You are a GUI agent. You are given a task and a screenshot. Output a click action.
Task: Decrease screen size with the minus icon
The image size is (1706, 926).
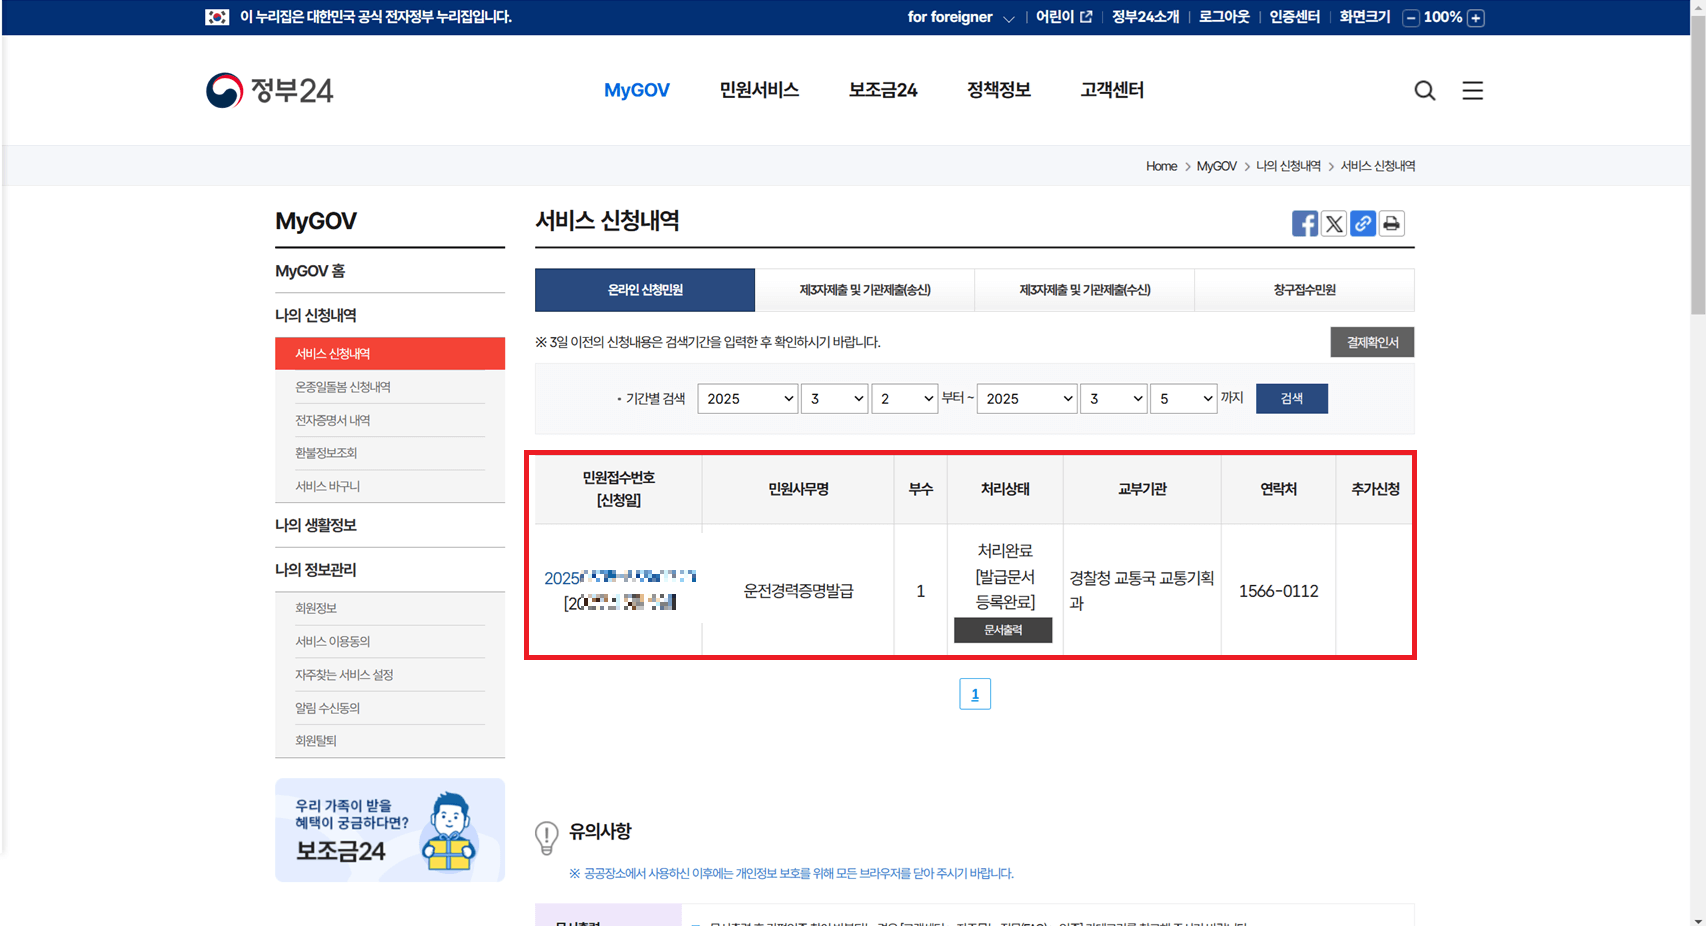coord(1410,17)
